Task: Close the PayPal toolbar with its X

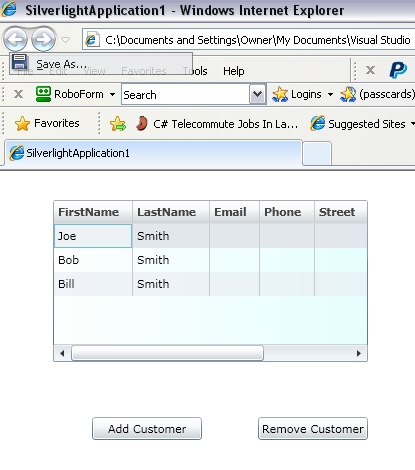Action: tap(370, 70)
